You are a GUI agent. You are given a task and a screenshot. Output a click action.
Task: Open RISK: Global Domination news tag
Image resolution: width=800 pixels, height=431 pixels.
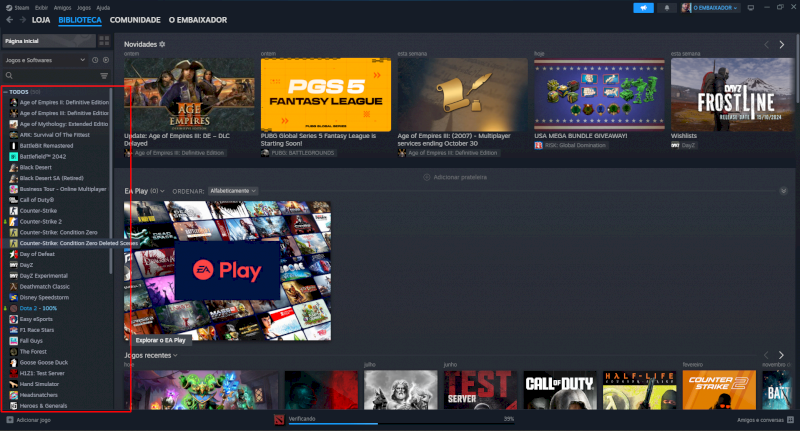pyautogui.click(x=571, y=145)
